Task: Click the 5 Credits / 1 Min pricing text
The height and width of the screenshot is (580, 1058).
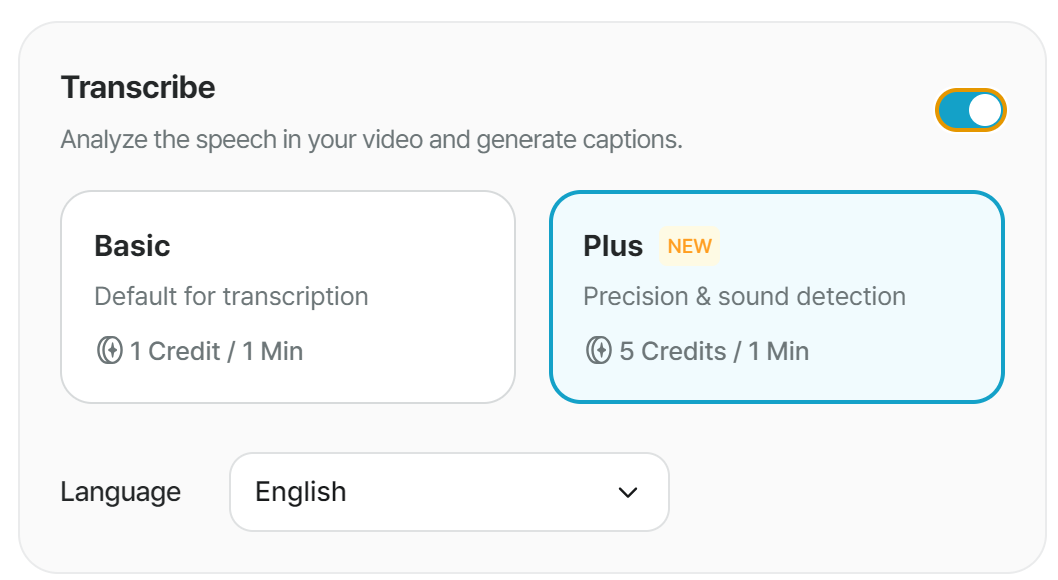Action: tap(714, 351)
